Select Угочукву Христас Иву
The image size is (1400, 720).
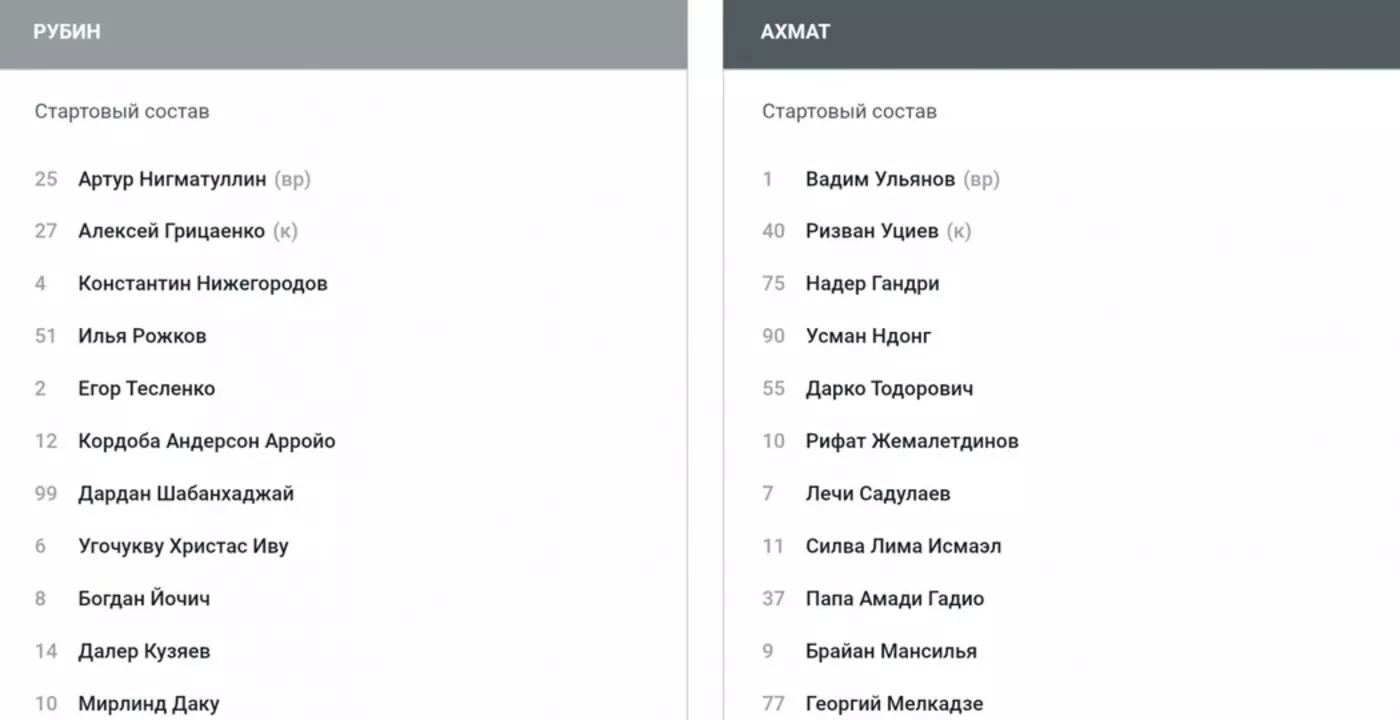(183, 546)
